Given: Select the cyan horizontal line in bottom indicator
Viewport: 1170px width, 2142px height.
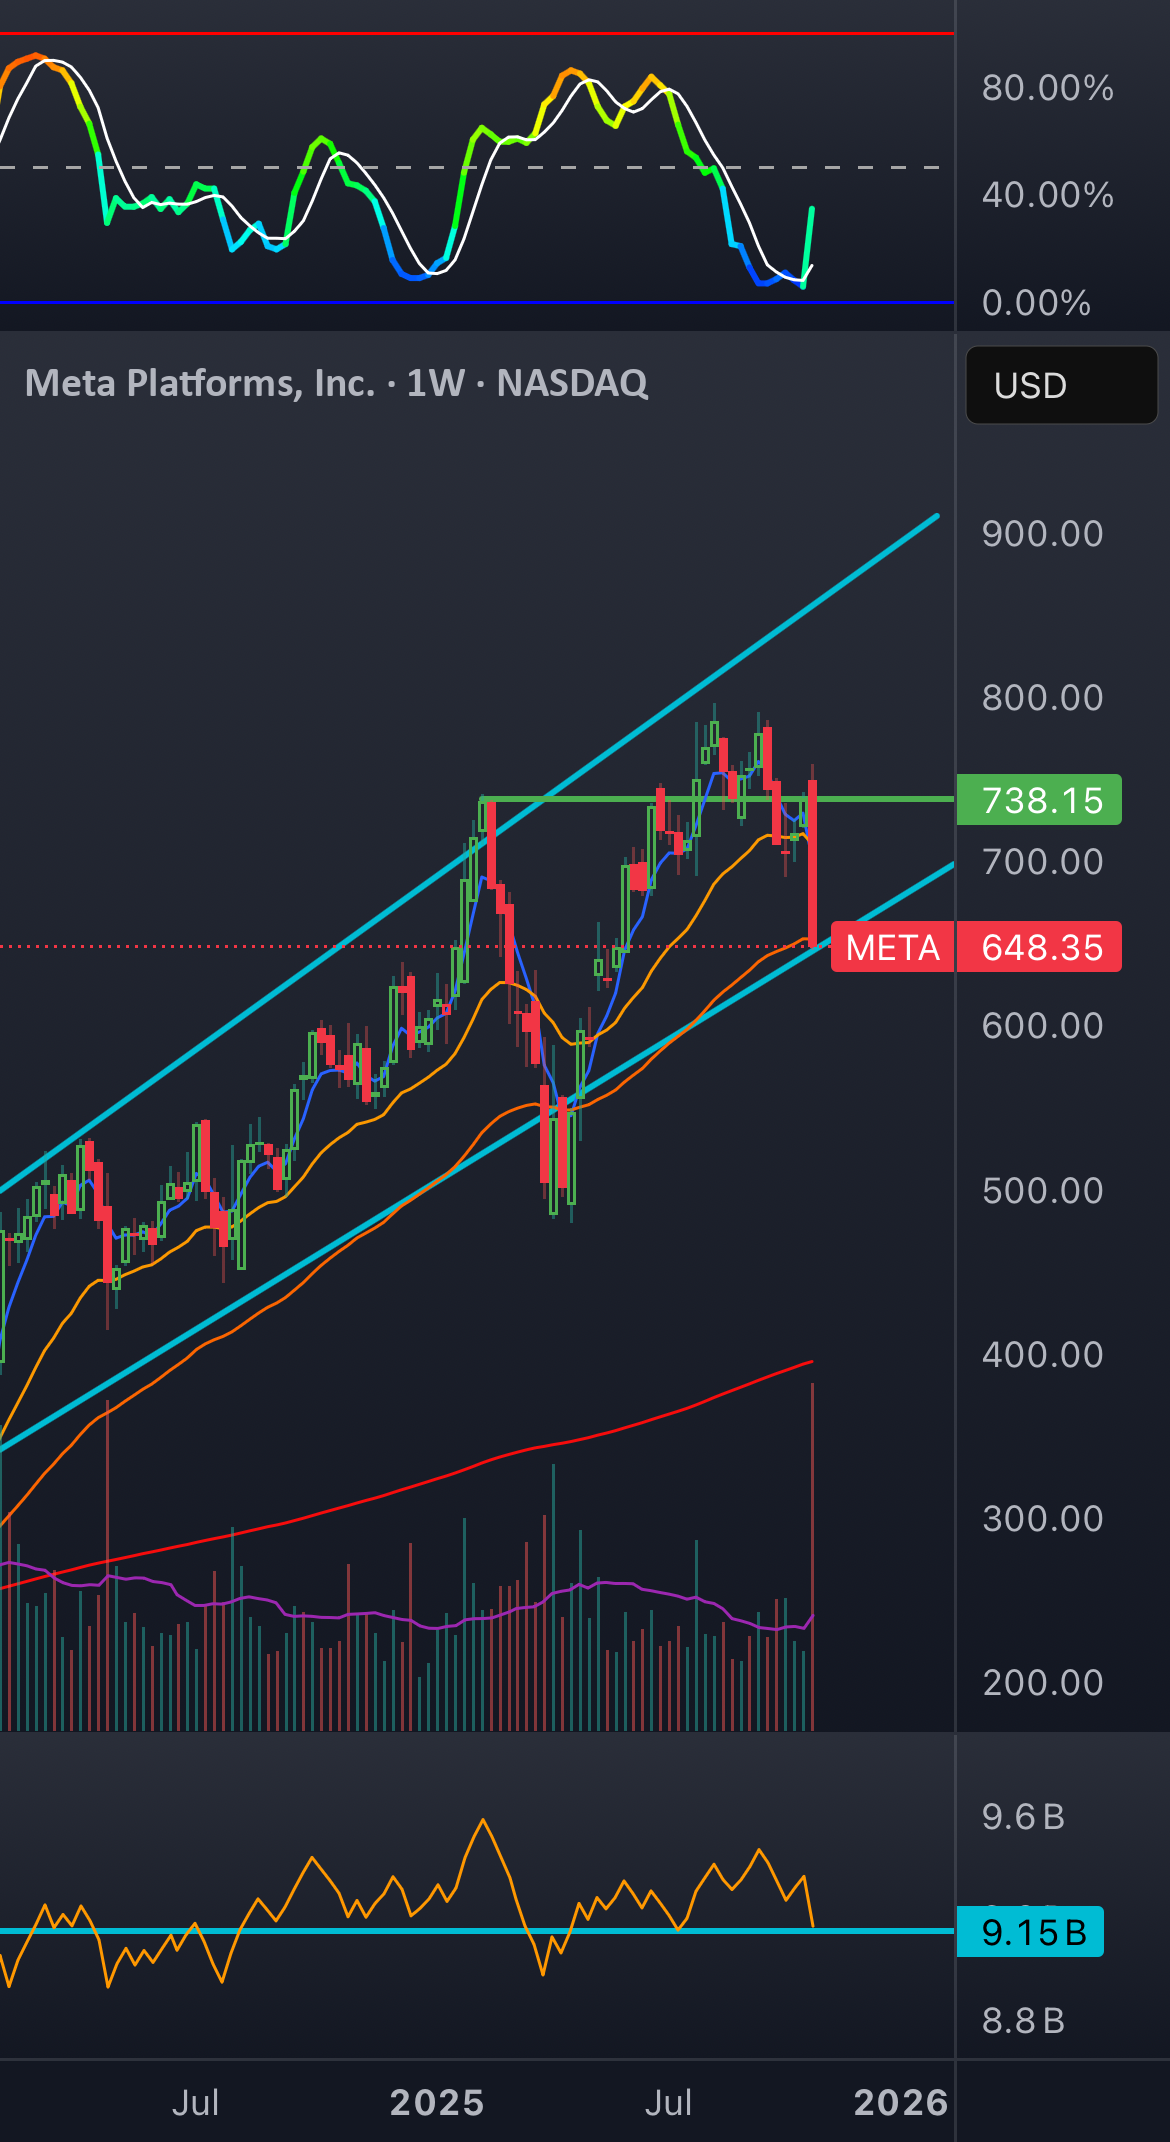Looking at the screenshot, I should (x=477, y=1931).
